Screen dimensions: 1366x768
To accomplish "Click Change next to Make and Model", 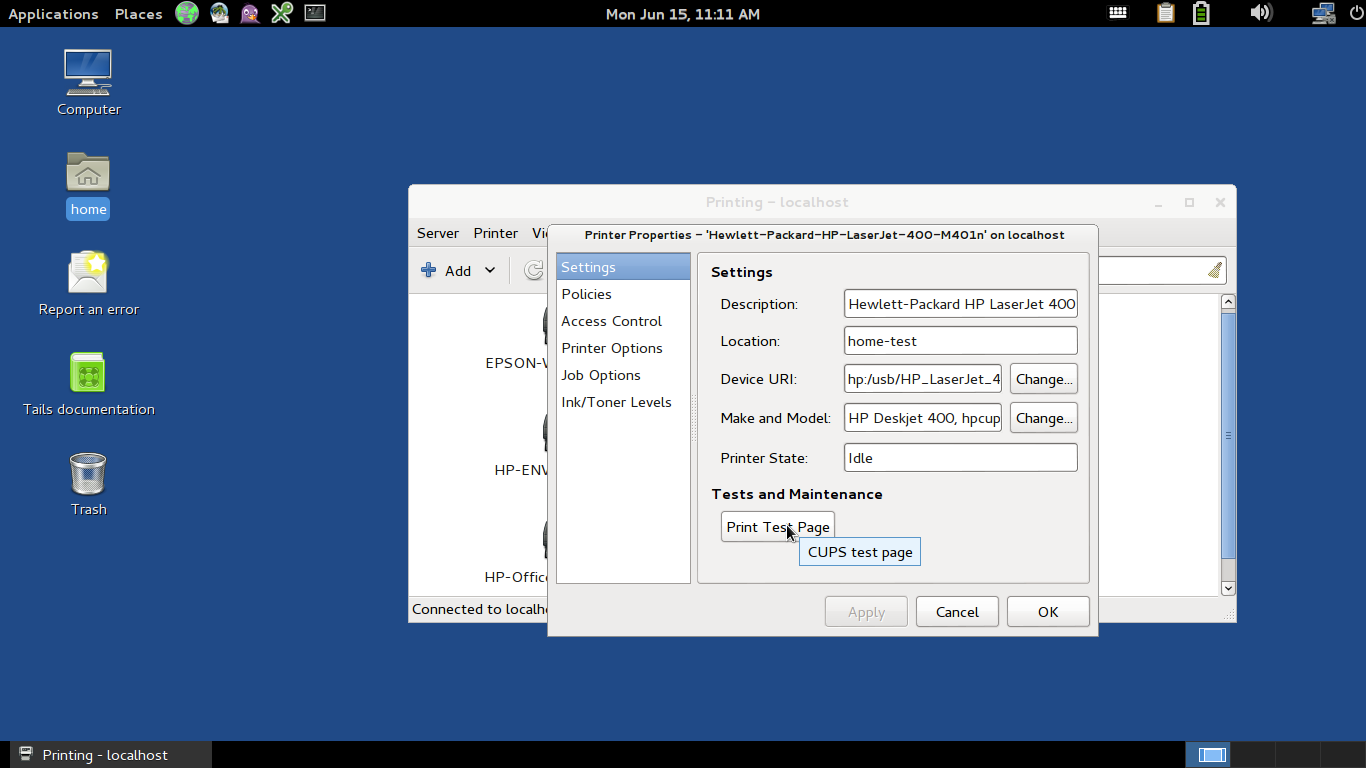I will point(1044,418).
